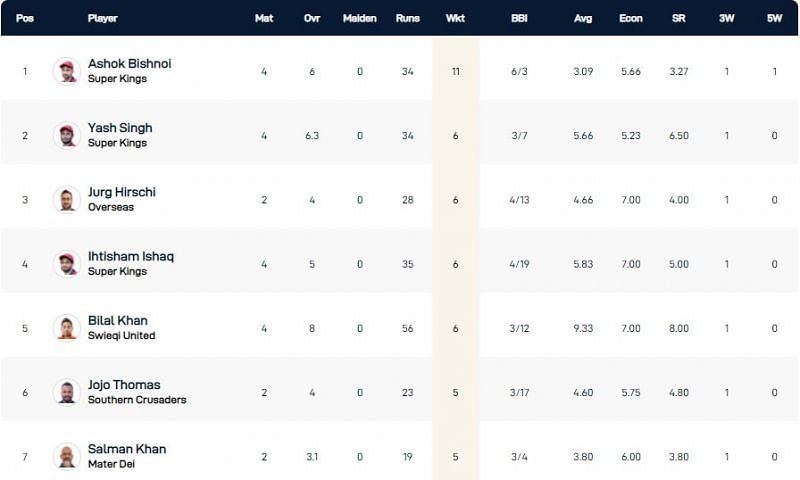Open Ashok Bishnoi's player profile link
800x480 pixels.
(129, 64)
